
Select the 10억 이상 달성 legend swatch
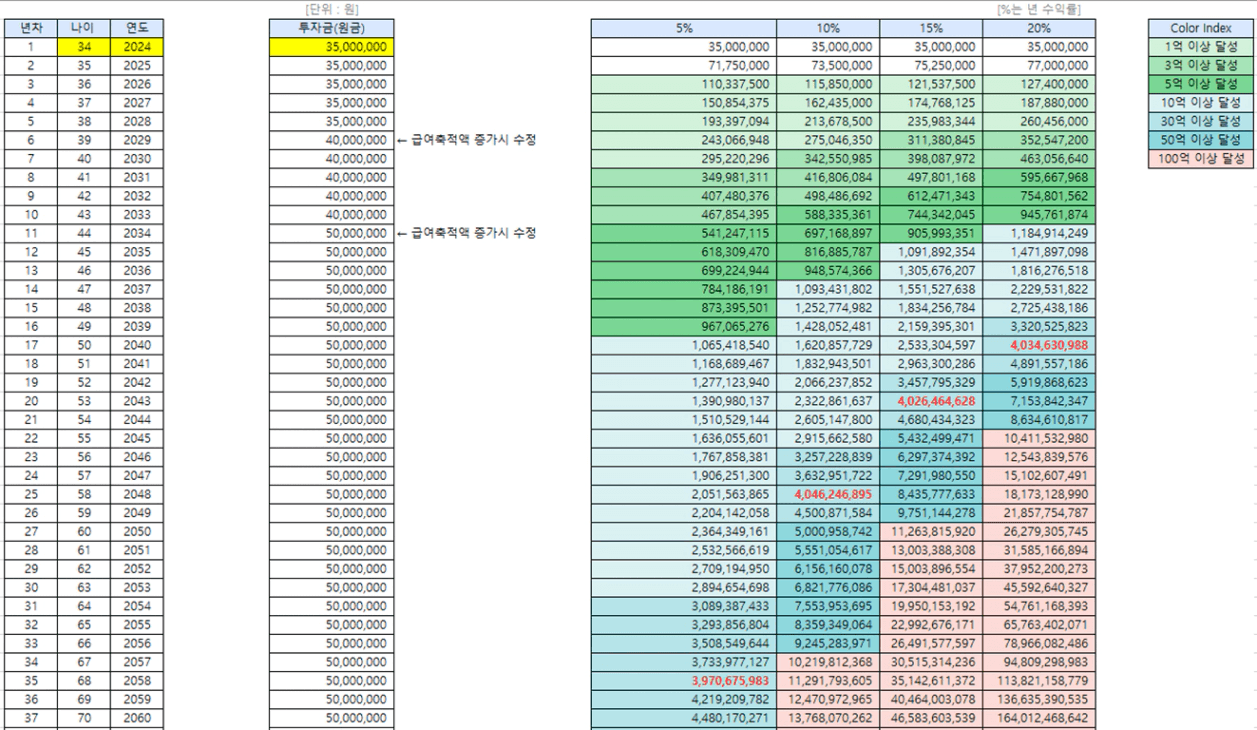1201,103
